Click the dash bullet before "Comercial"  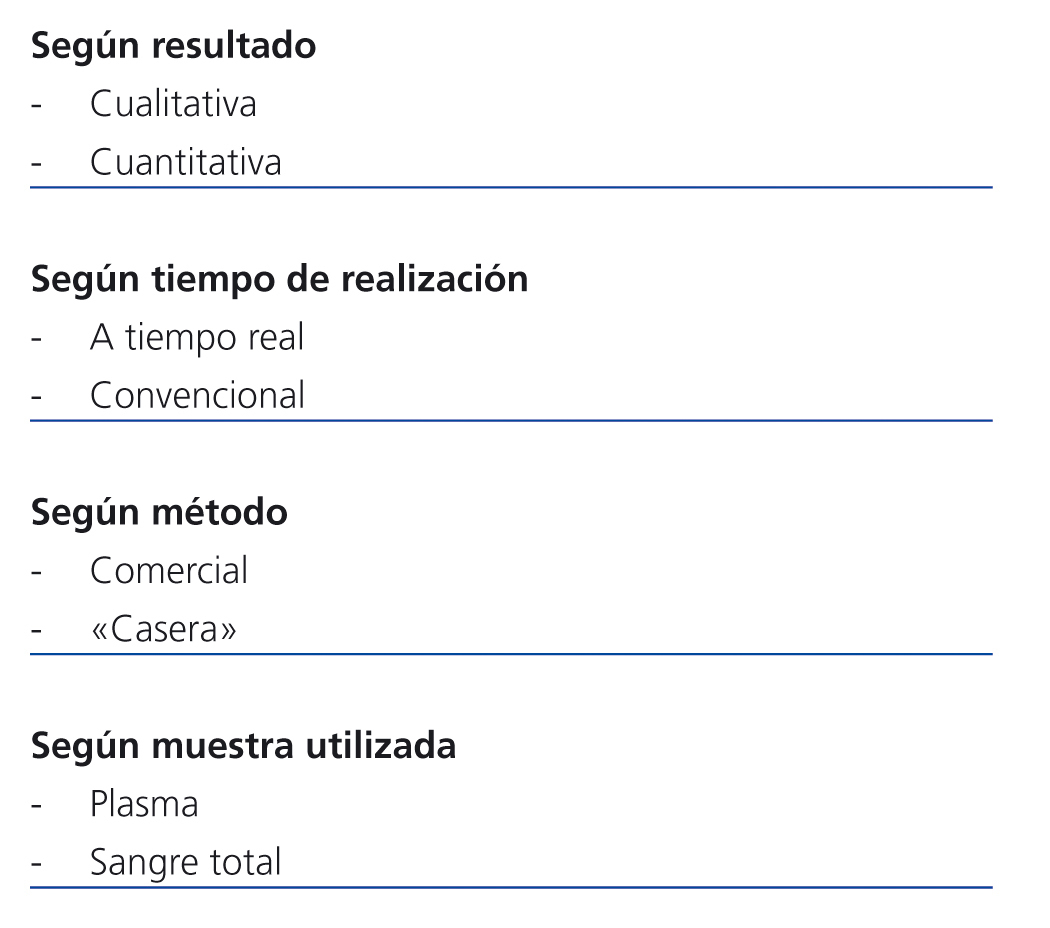pos(36,573)
